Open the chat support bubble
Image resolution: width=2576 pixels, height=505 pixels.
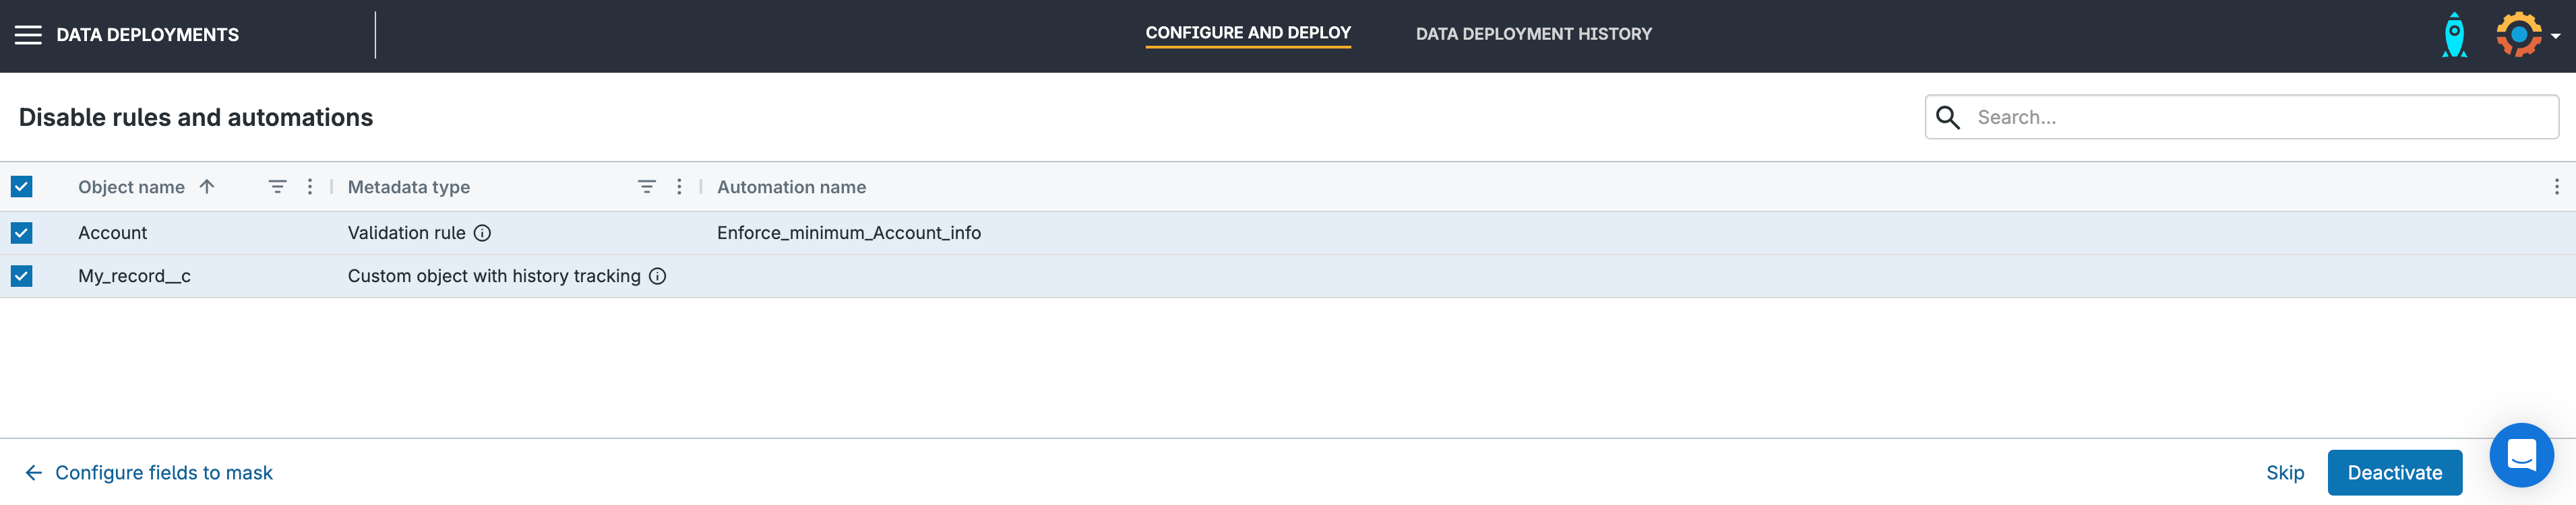pos(2520,455)
